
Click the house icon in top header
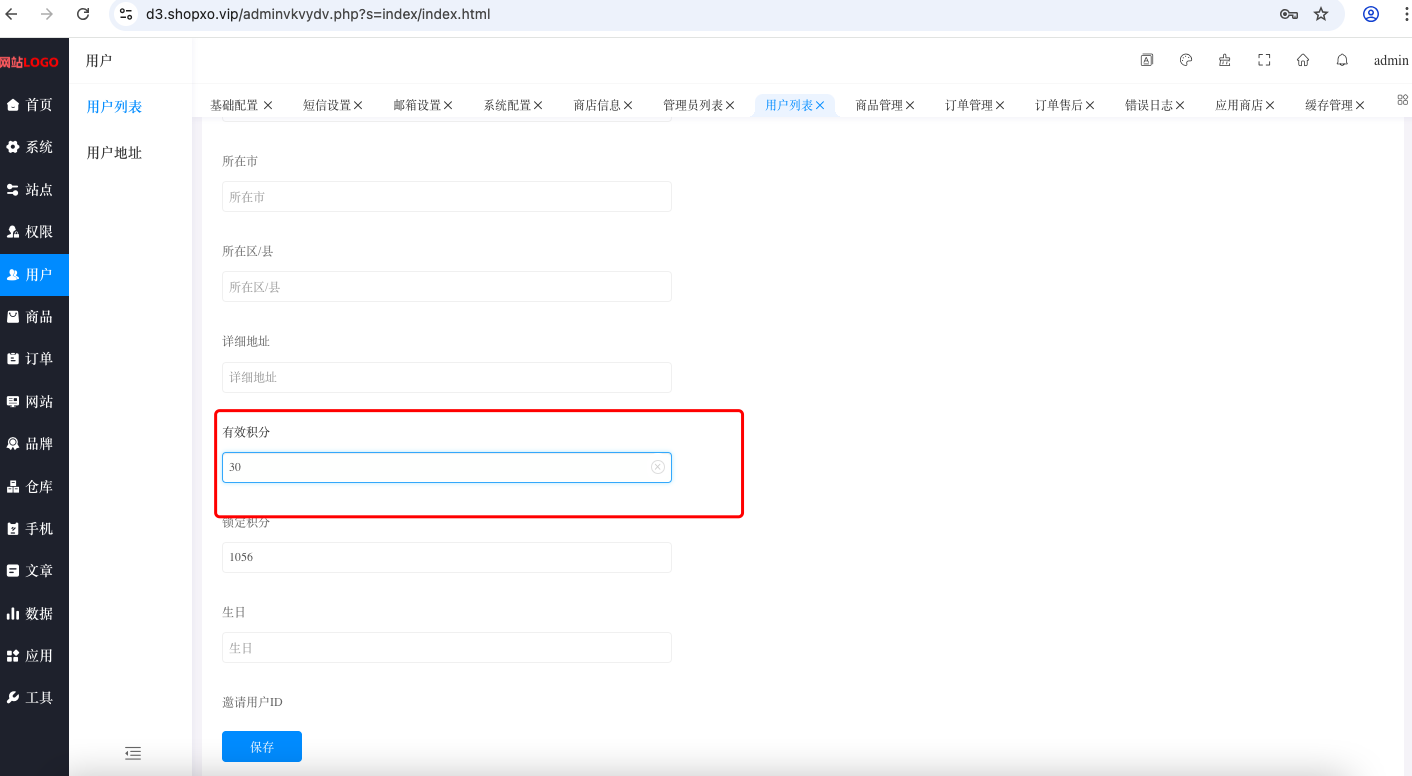[x=1303, y=60]
